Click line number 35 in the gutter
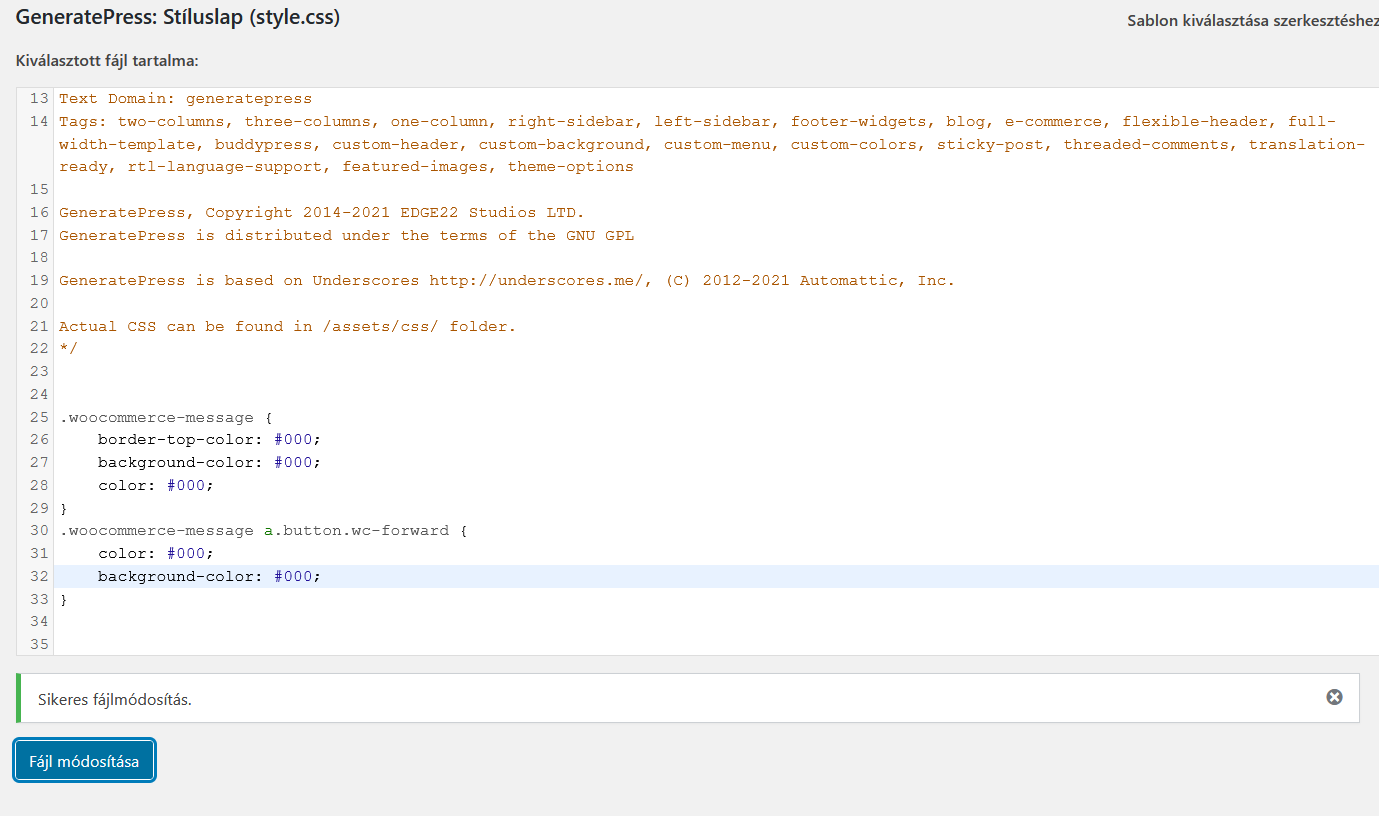The width and height of the screenshot is (1379, 816). click(x=39, y=644)
